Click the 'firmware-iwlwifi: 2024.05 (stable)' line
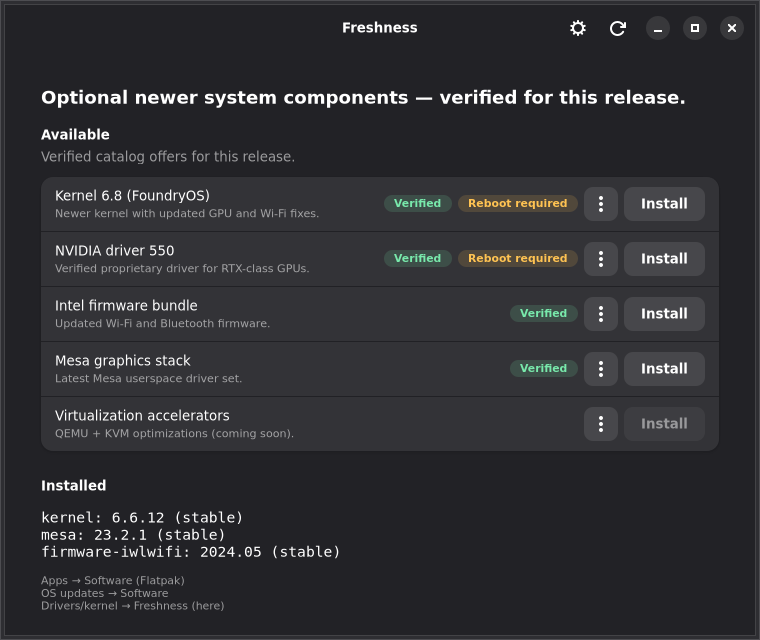Screen dimensions: 760x640 click(x=190, y=552)
